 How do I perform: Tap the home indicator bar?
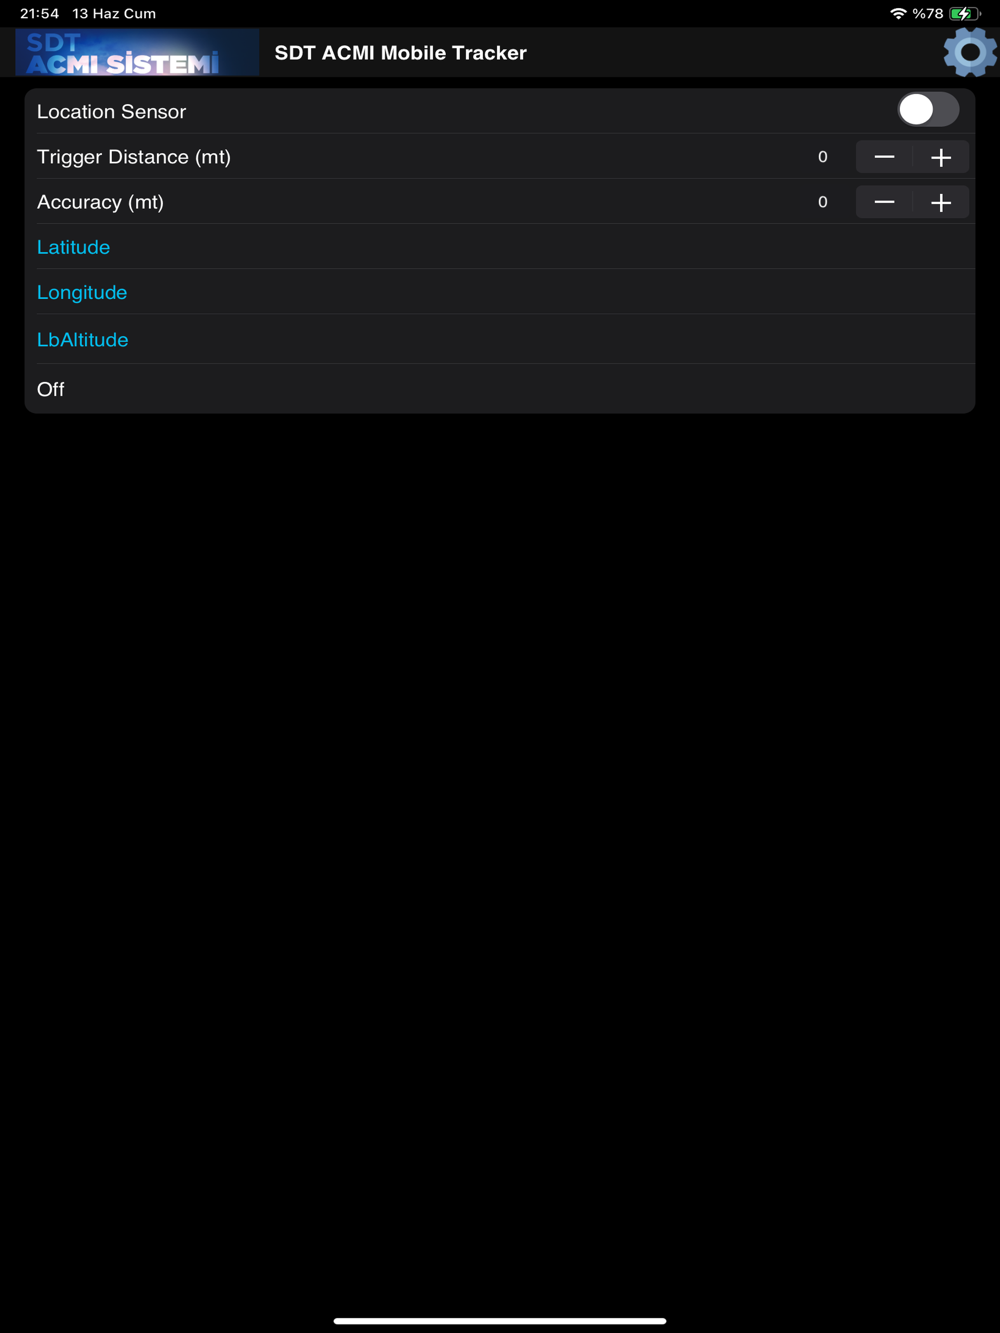(500, 1320)
